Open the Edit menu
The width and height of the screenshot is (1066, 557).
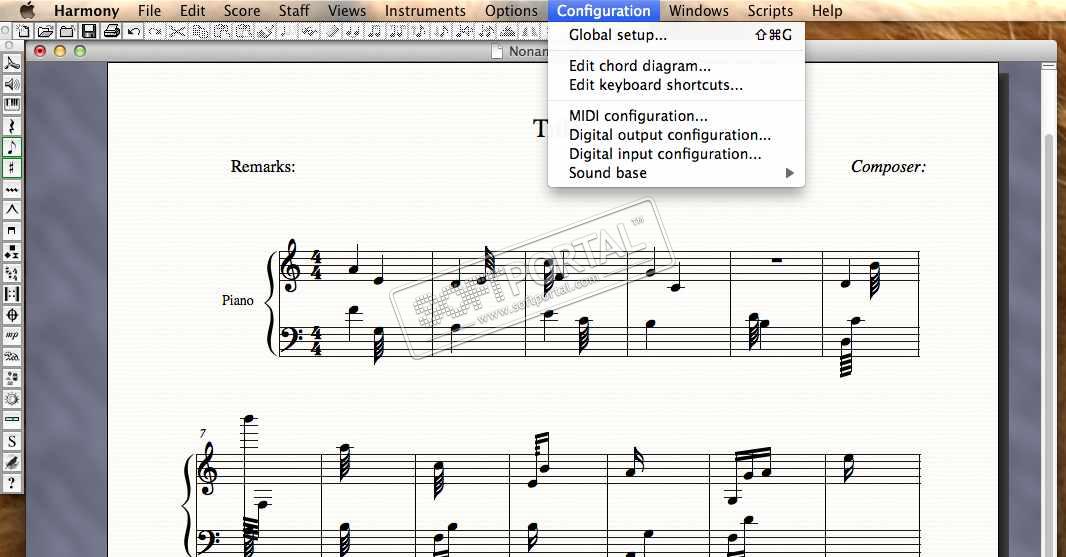[192, 11]
